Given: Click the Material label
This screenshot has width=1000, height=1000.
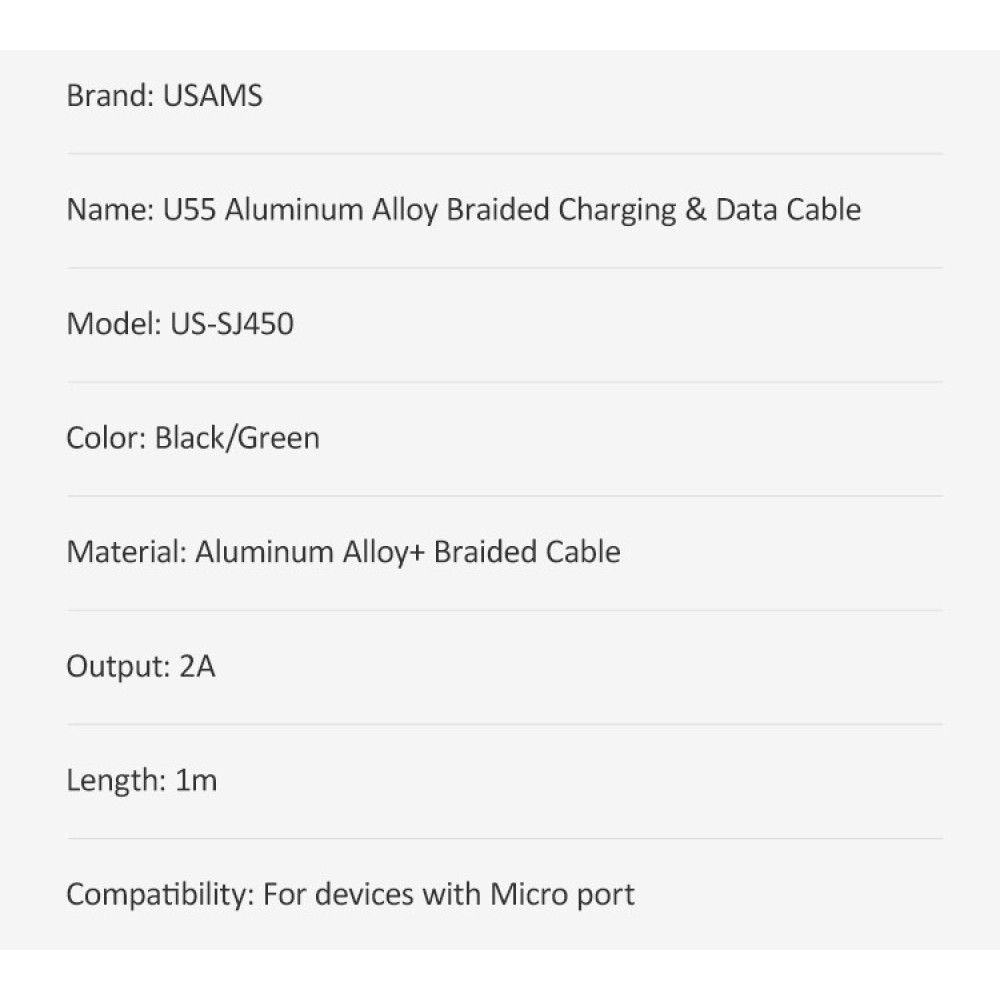Looking at the screenshot, I should pos(126,552).
